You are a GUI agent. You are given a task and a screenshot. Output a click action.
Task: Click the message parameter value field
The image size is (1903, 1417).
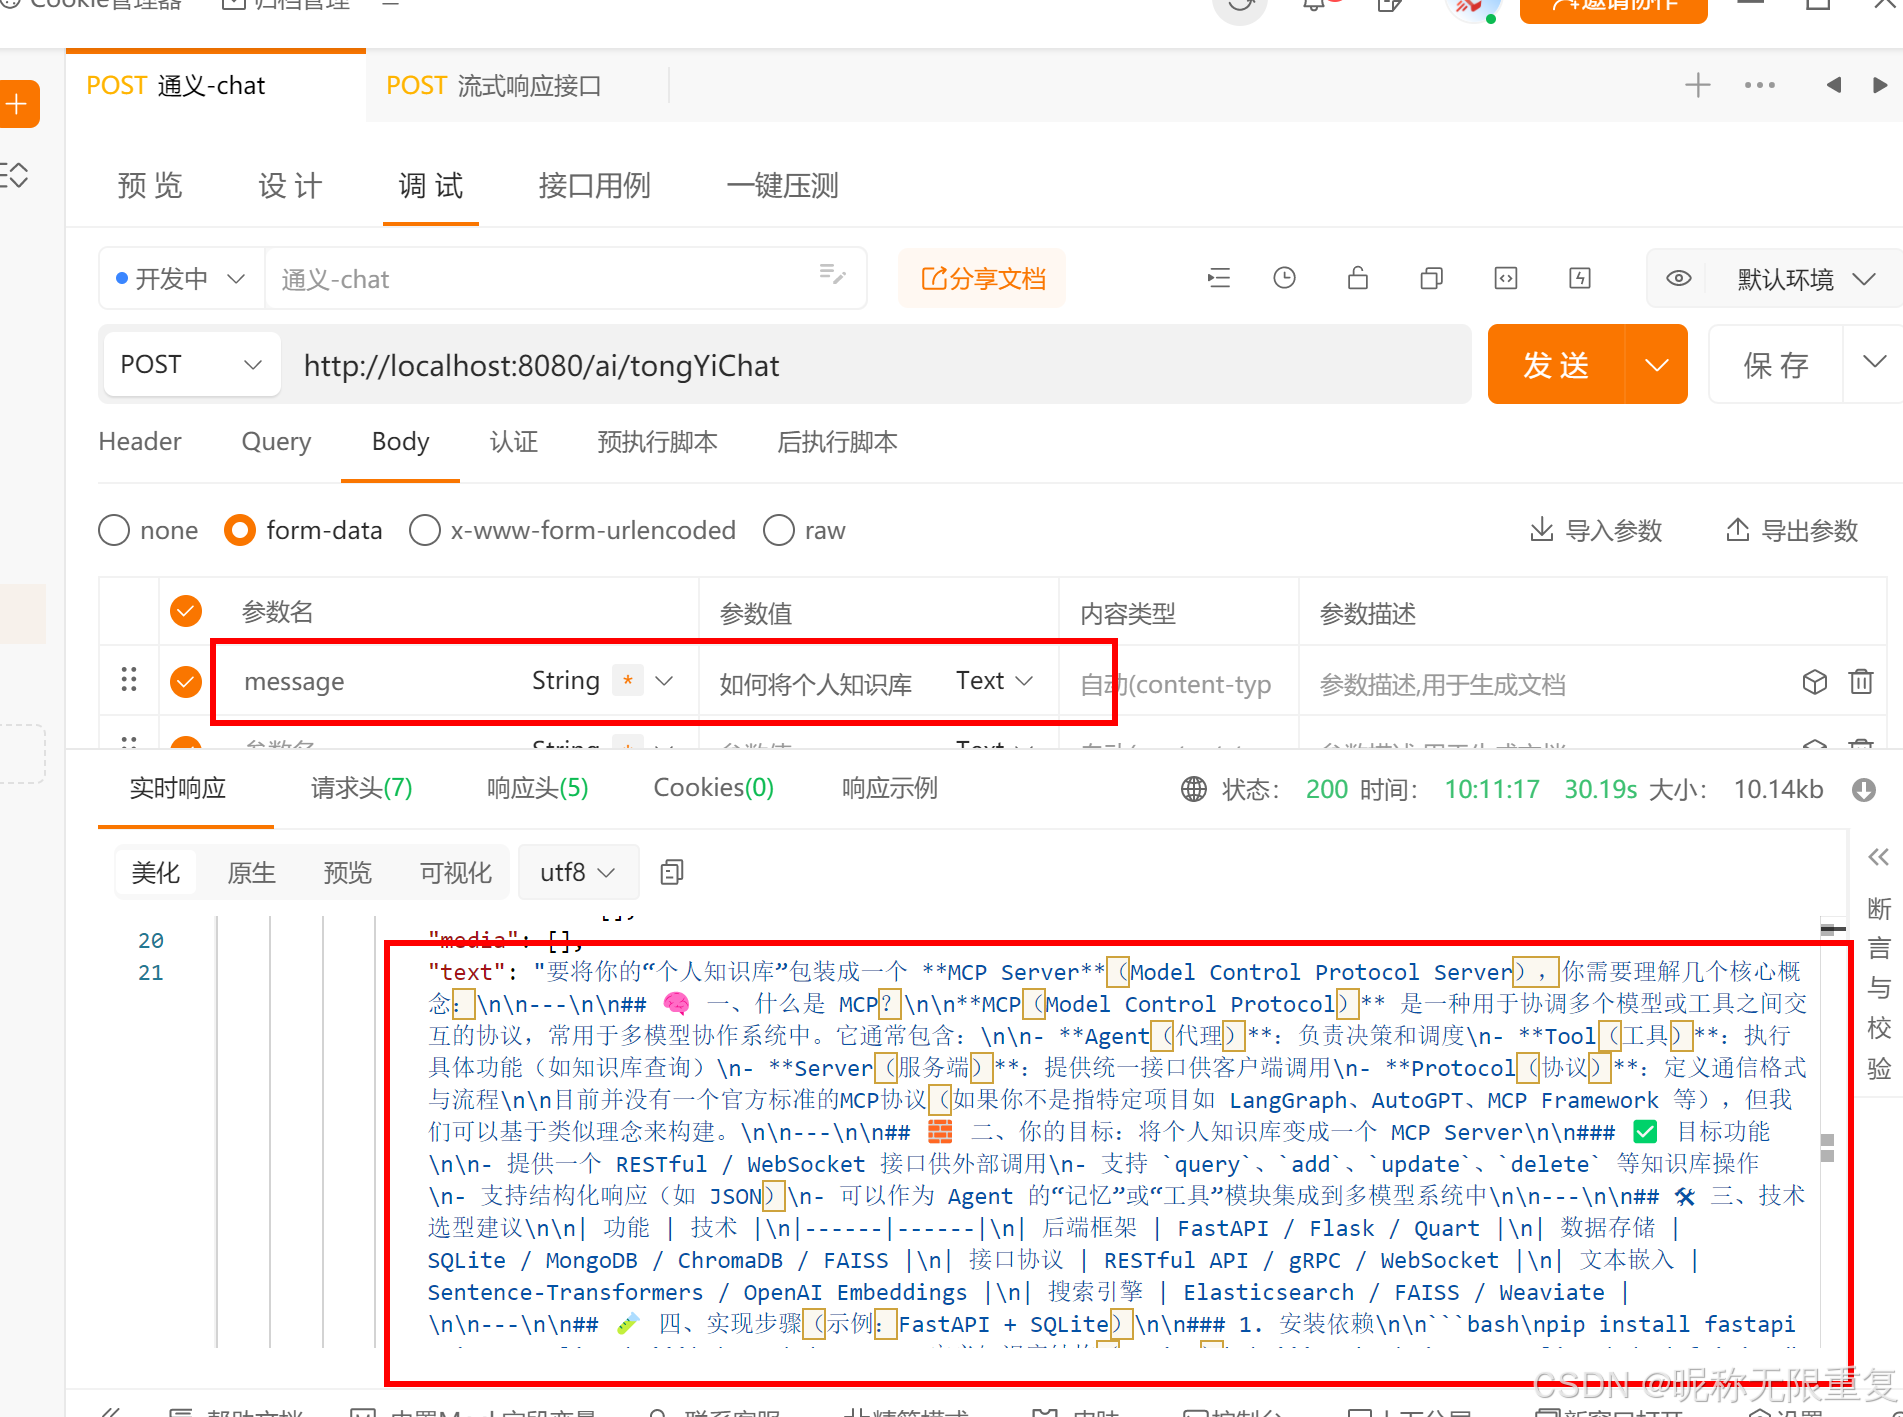pos(816,684)
